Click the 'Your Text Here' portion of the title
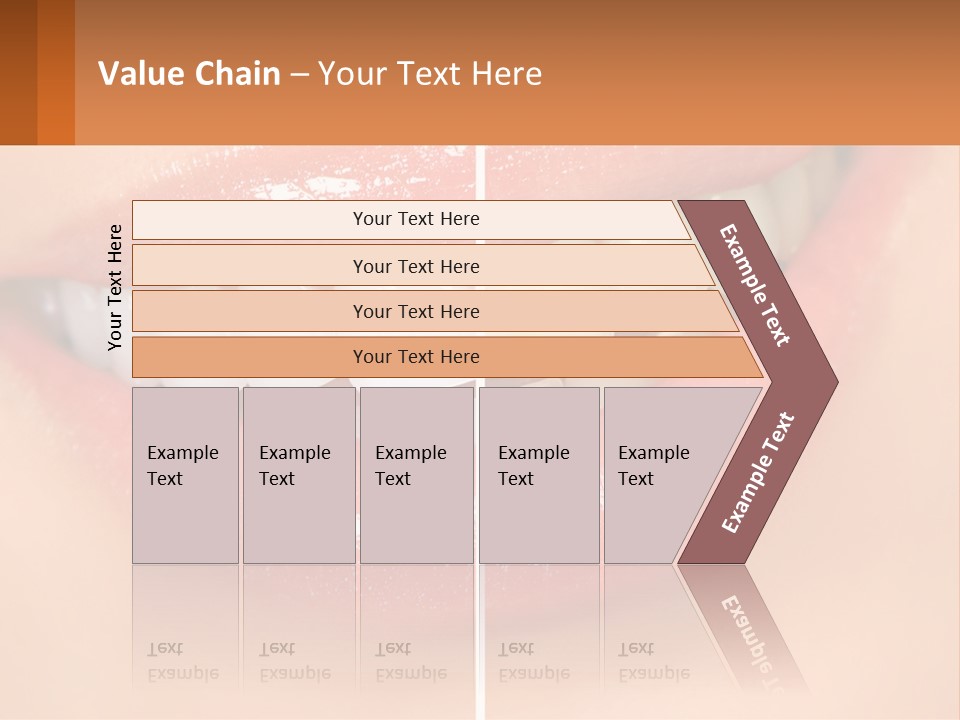 point(430,74)
